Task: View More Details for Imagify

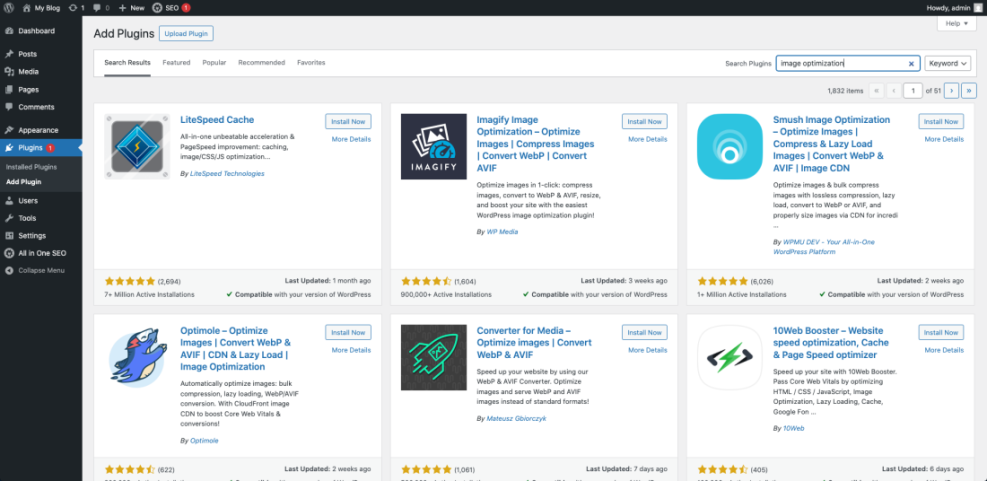Action: point(648,139)
